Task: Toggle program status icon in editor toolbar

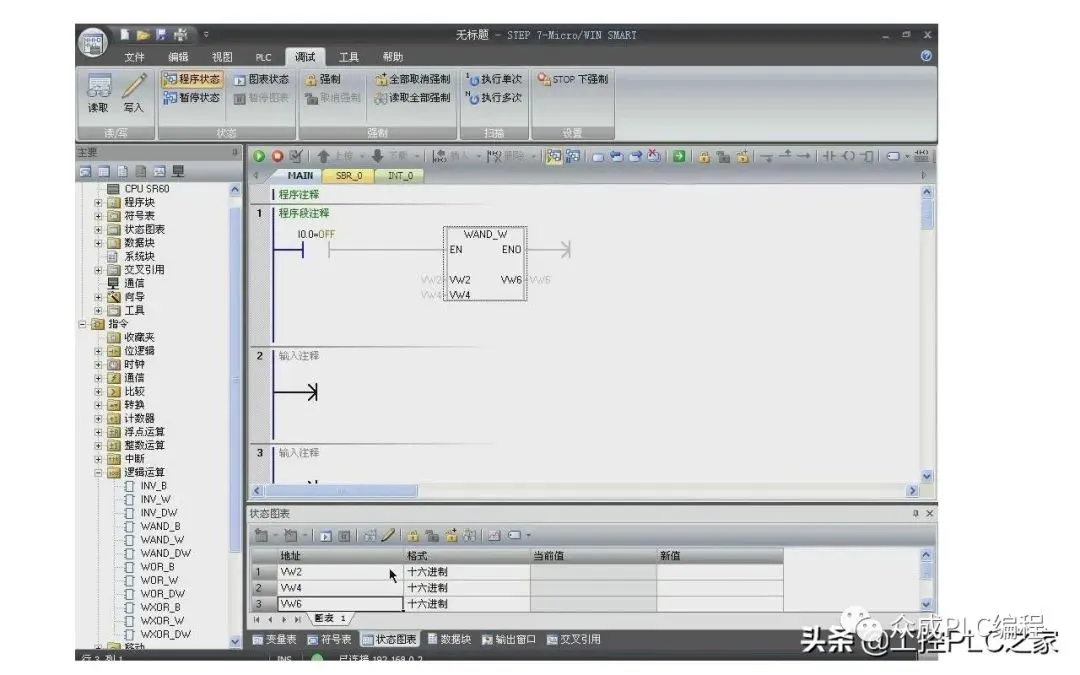Action: (x=554, y=156)
